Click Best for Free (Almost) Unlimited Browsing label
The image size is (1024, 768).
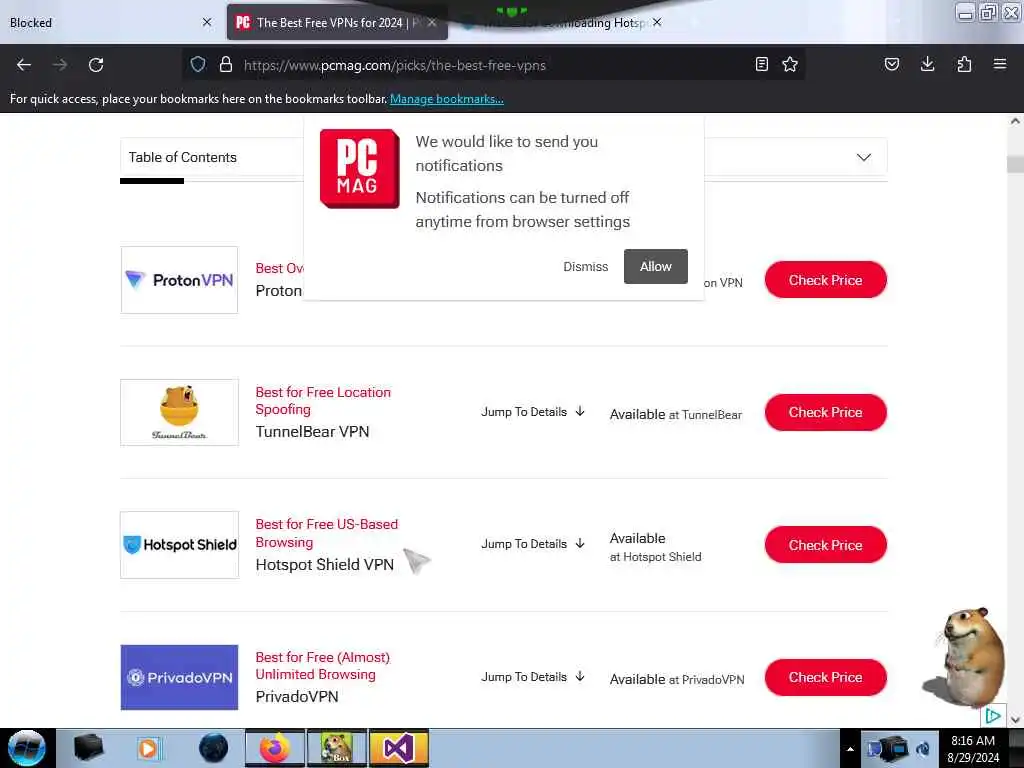point(323,665)
